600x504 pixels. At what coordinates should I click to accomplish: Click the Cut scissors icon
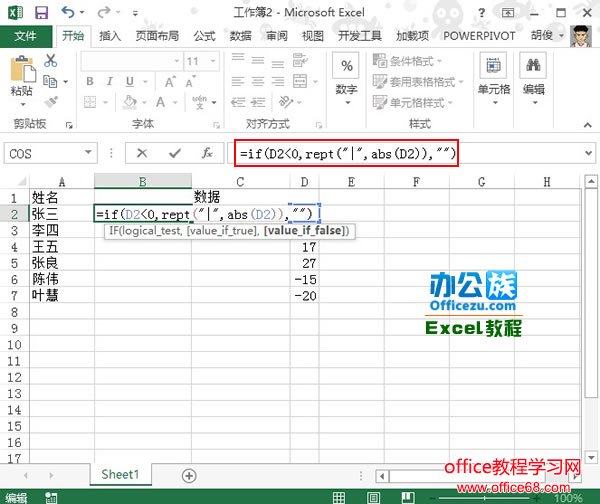tap(51, 60)
